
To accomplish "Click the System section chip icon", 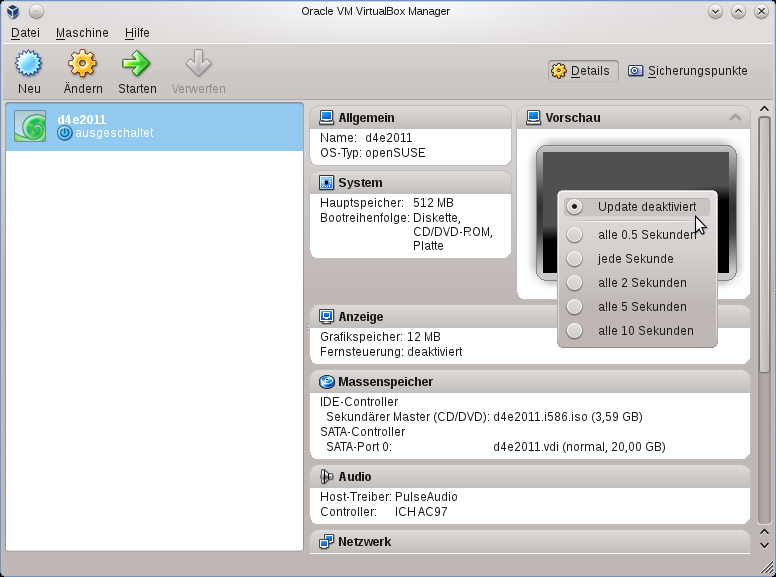I will (x=327, y=182).
